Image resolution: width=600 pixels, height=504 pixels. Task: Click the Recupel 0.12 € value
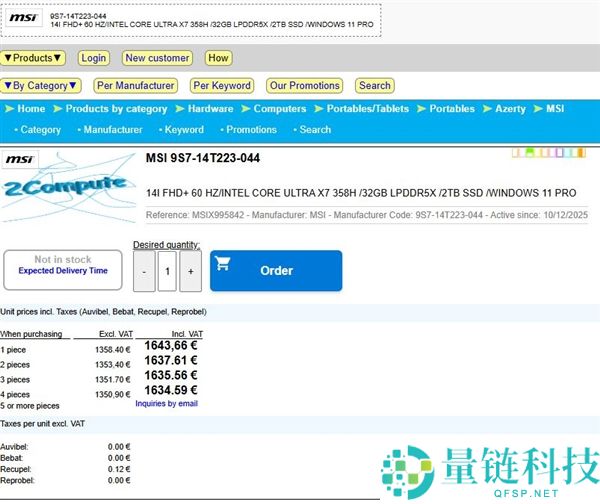click(x=119, y=469)
